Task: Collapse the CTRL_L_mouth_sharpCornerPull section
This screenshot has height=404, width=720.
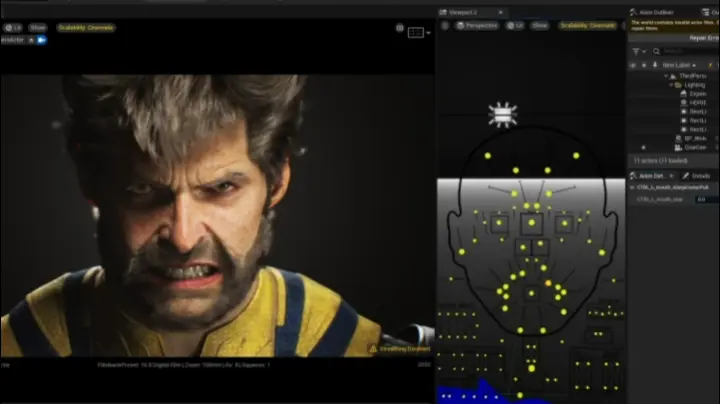Action: point(633,187)
